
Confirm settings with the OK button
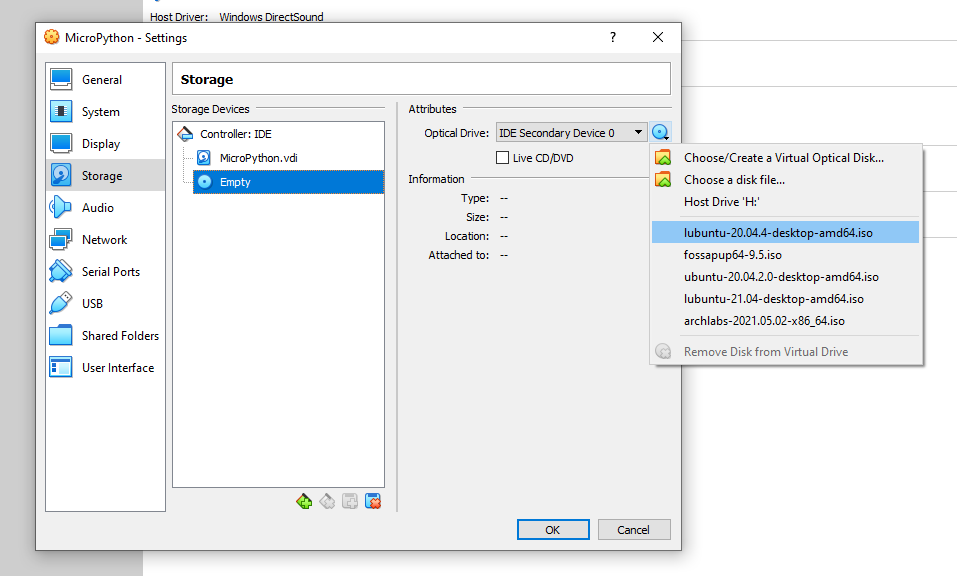[x=553, y=530]
